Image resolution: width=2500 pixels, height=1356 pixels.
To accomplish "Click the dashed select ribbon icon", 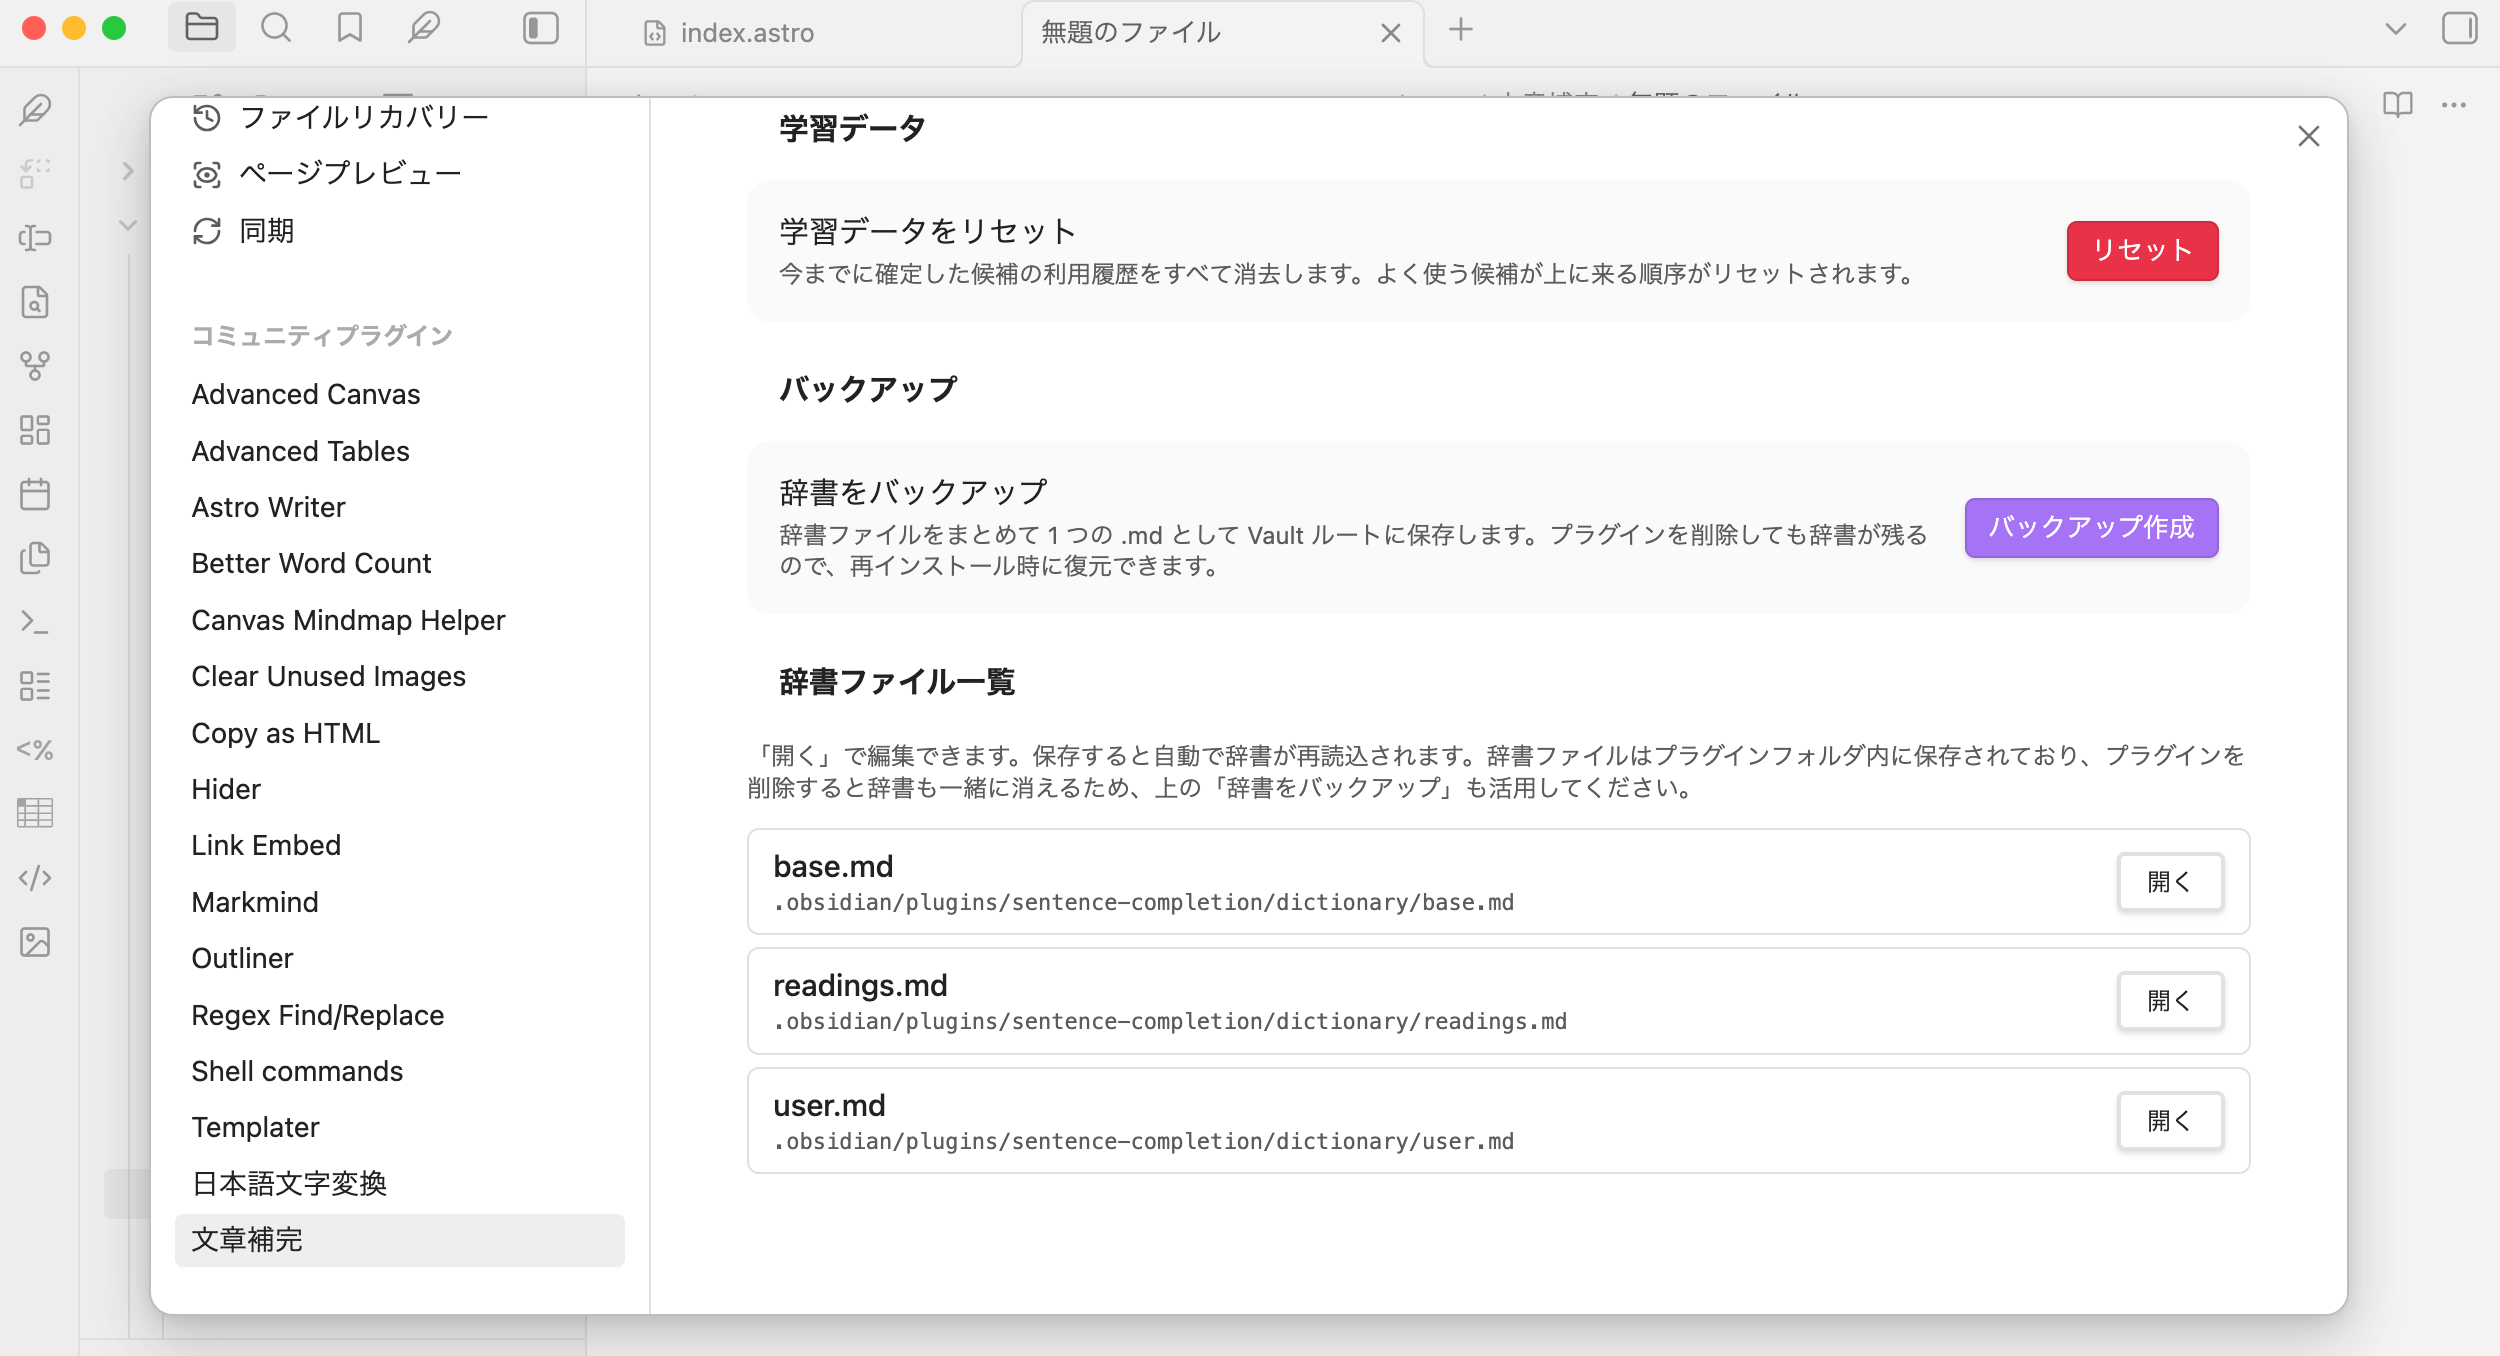I will pos(35,173).
